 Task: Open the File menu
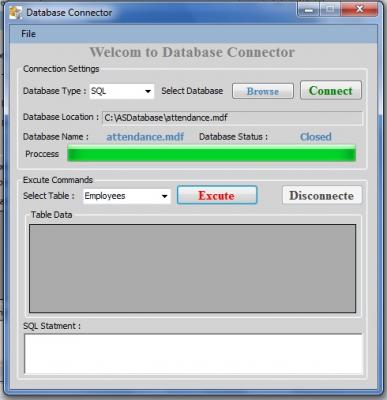(x=28, y=34)
